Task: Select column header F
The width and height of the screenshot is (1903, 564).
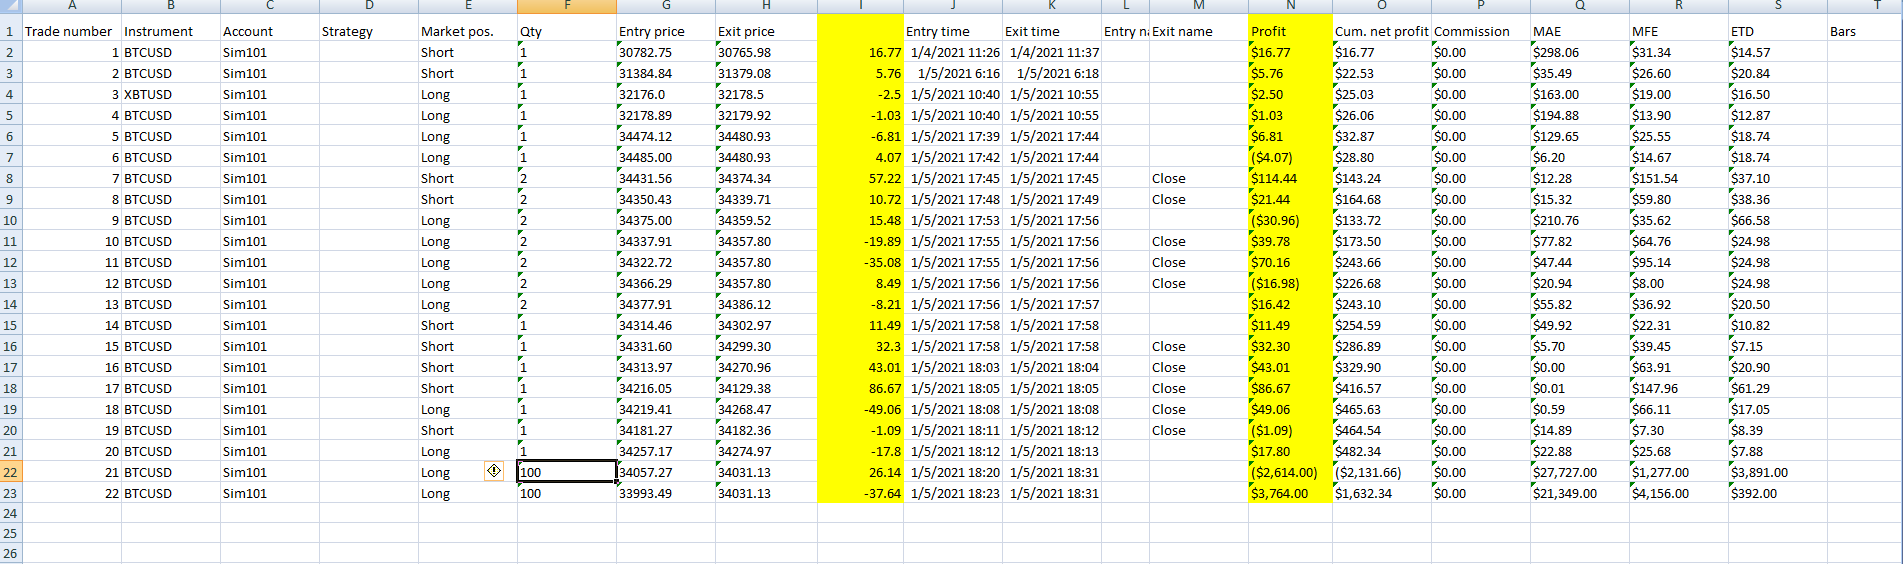Action: tap(567, 6)
